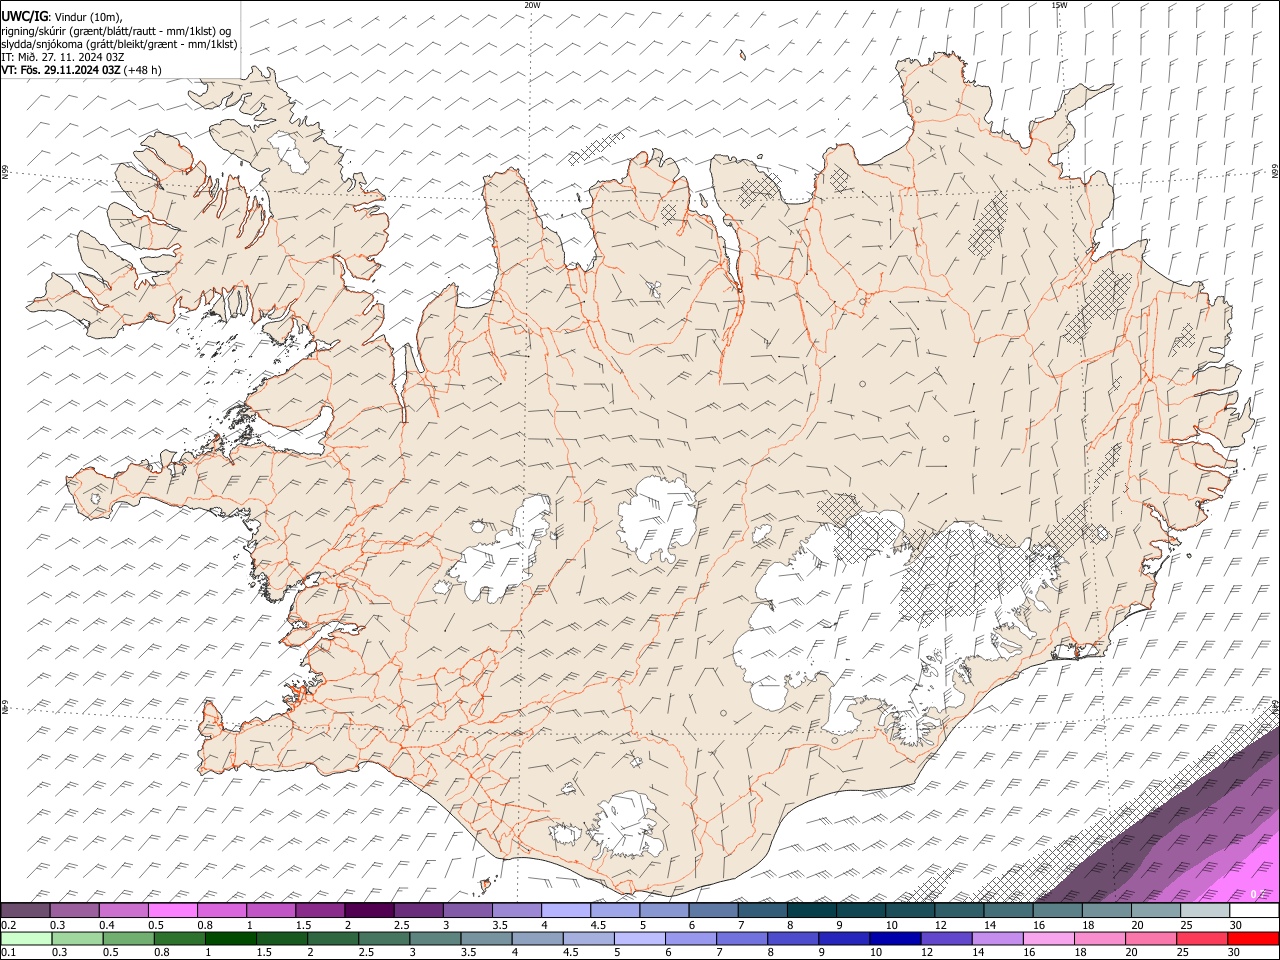Screen dimensions: 1280x960
Task: Click the 4.5 swatch in the lower legend row
Action: point(589,939)
